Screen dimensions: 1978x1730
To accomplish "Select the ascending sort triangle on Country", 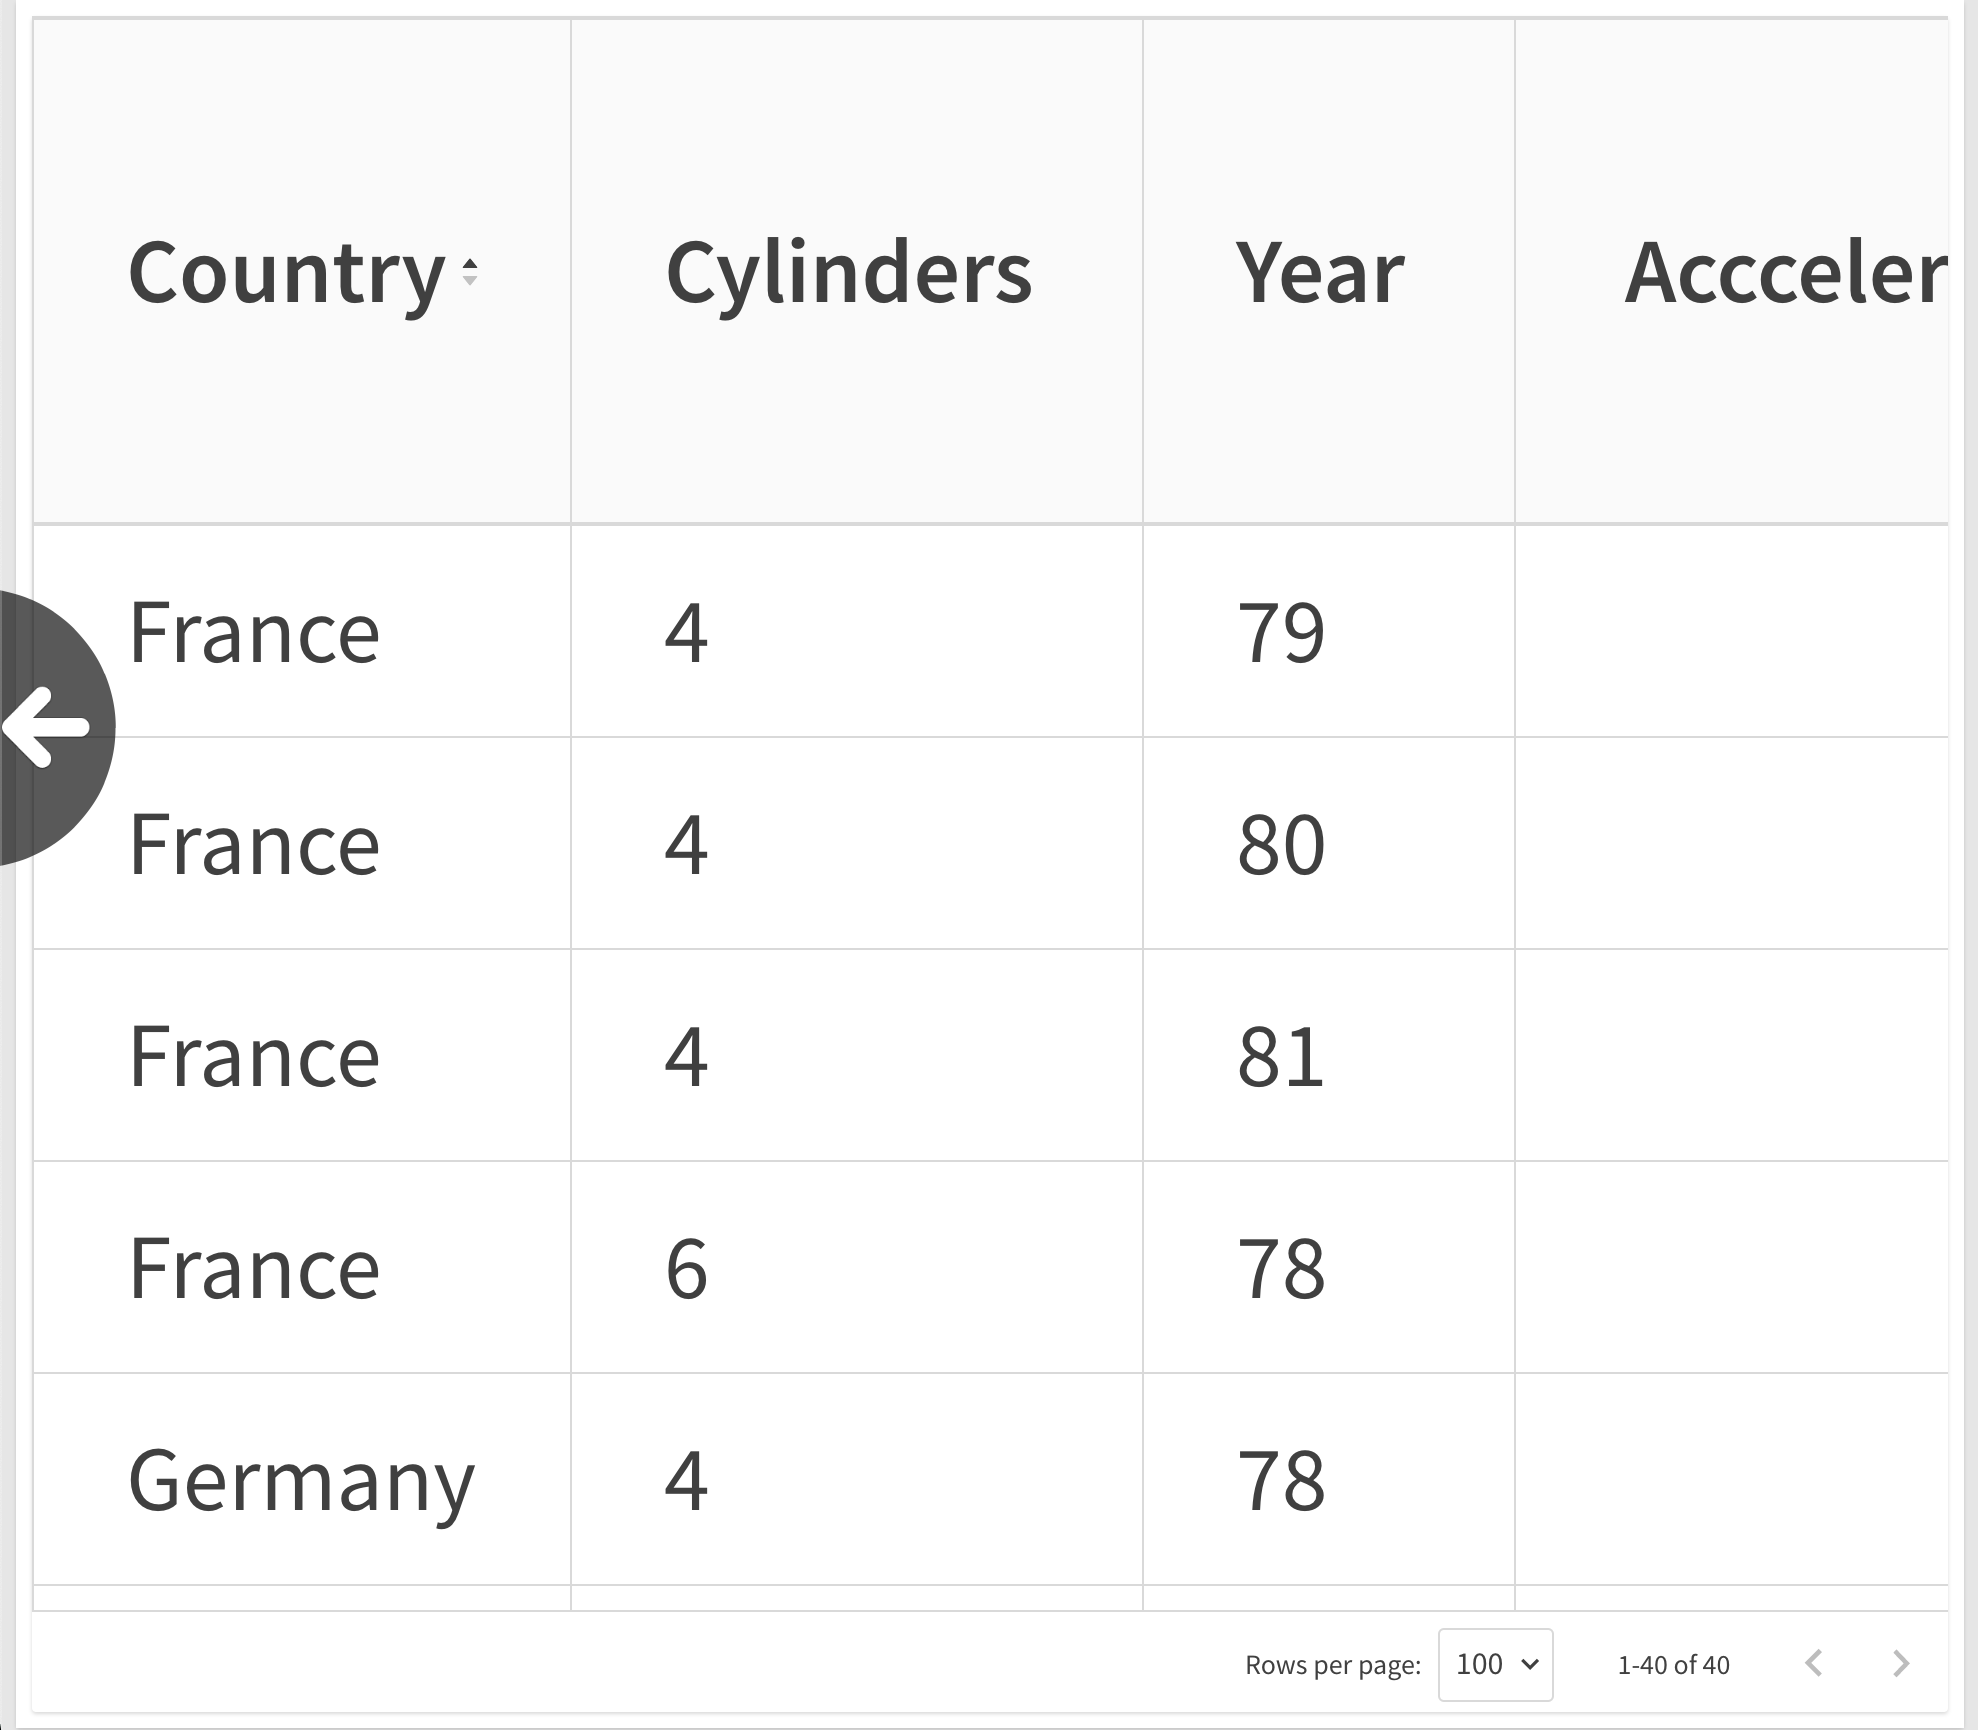I will [x=469, y=265].
